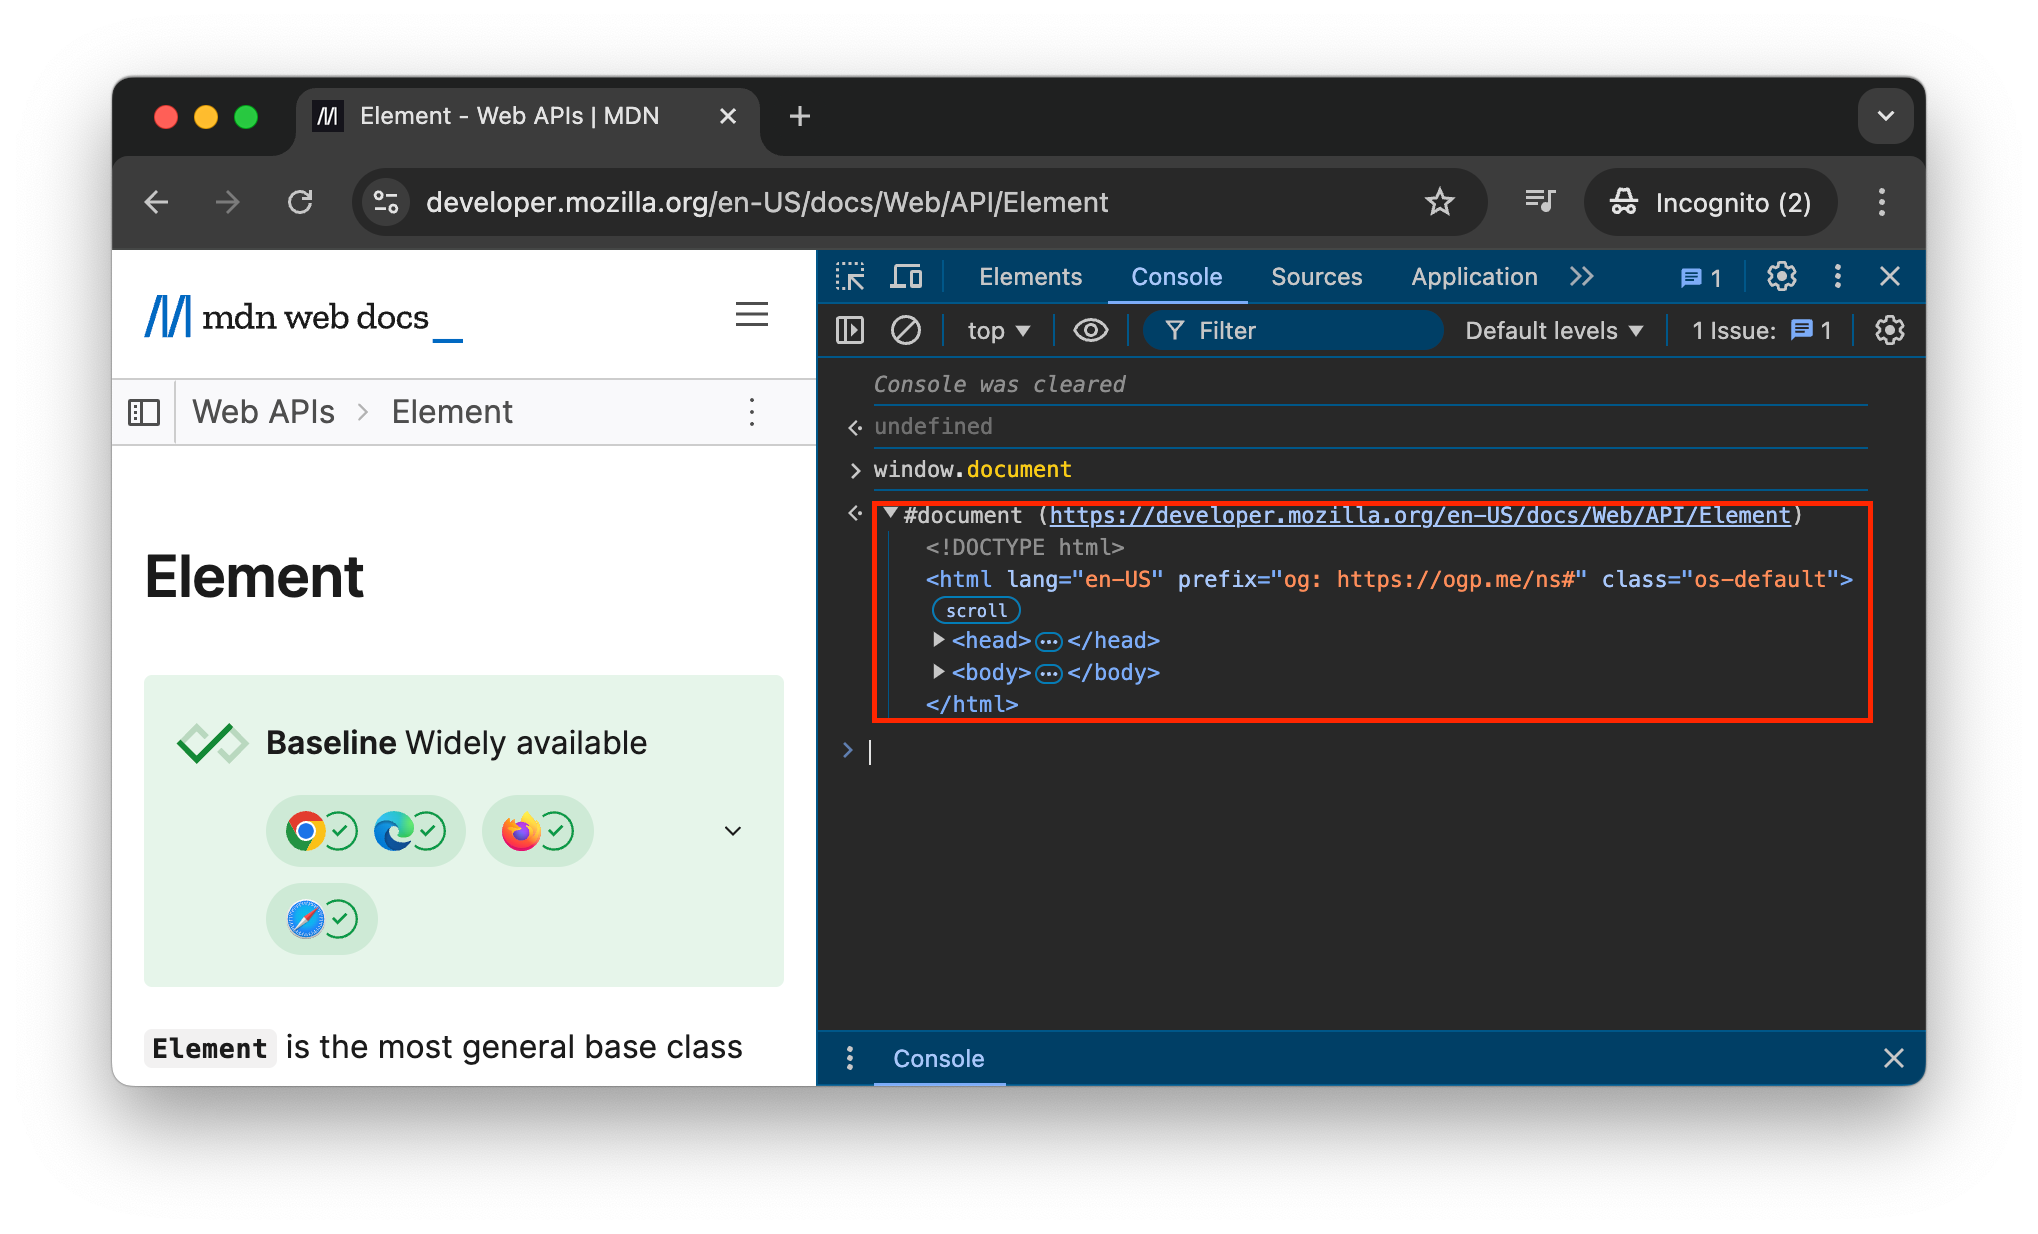
Task: Click the html lang="en-US" opening tag
Action: click(1388, 580)
